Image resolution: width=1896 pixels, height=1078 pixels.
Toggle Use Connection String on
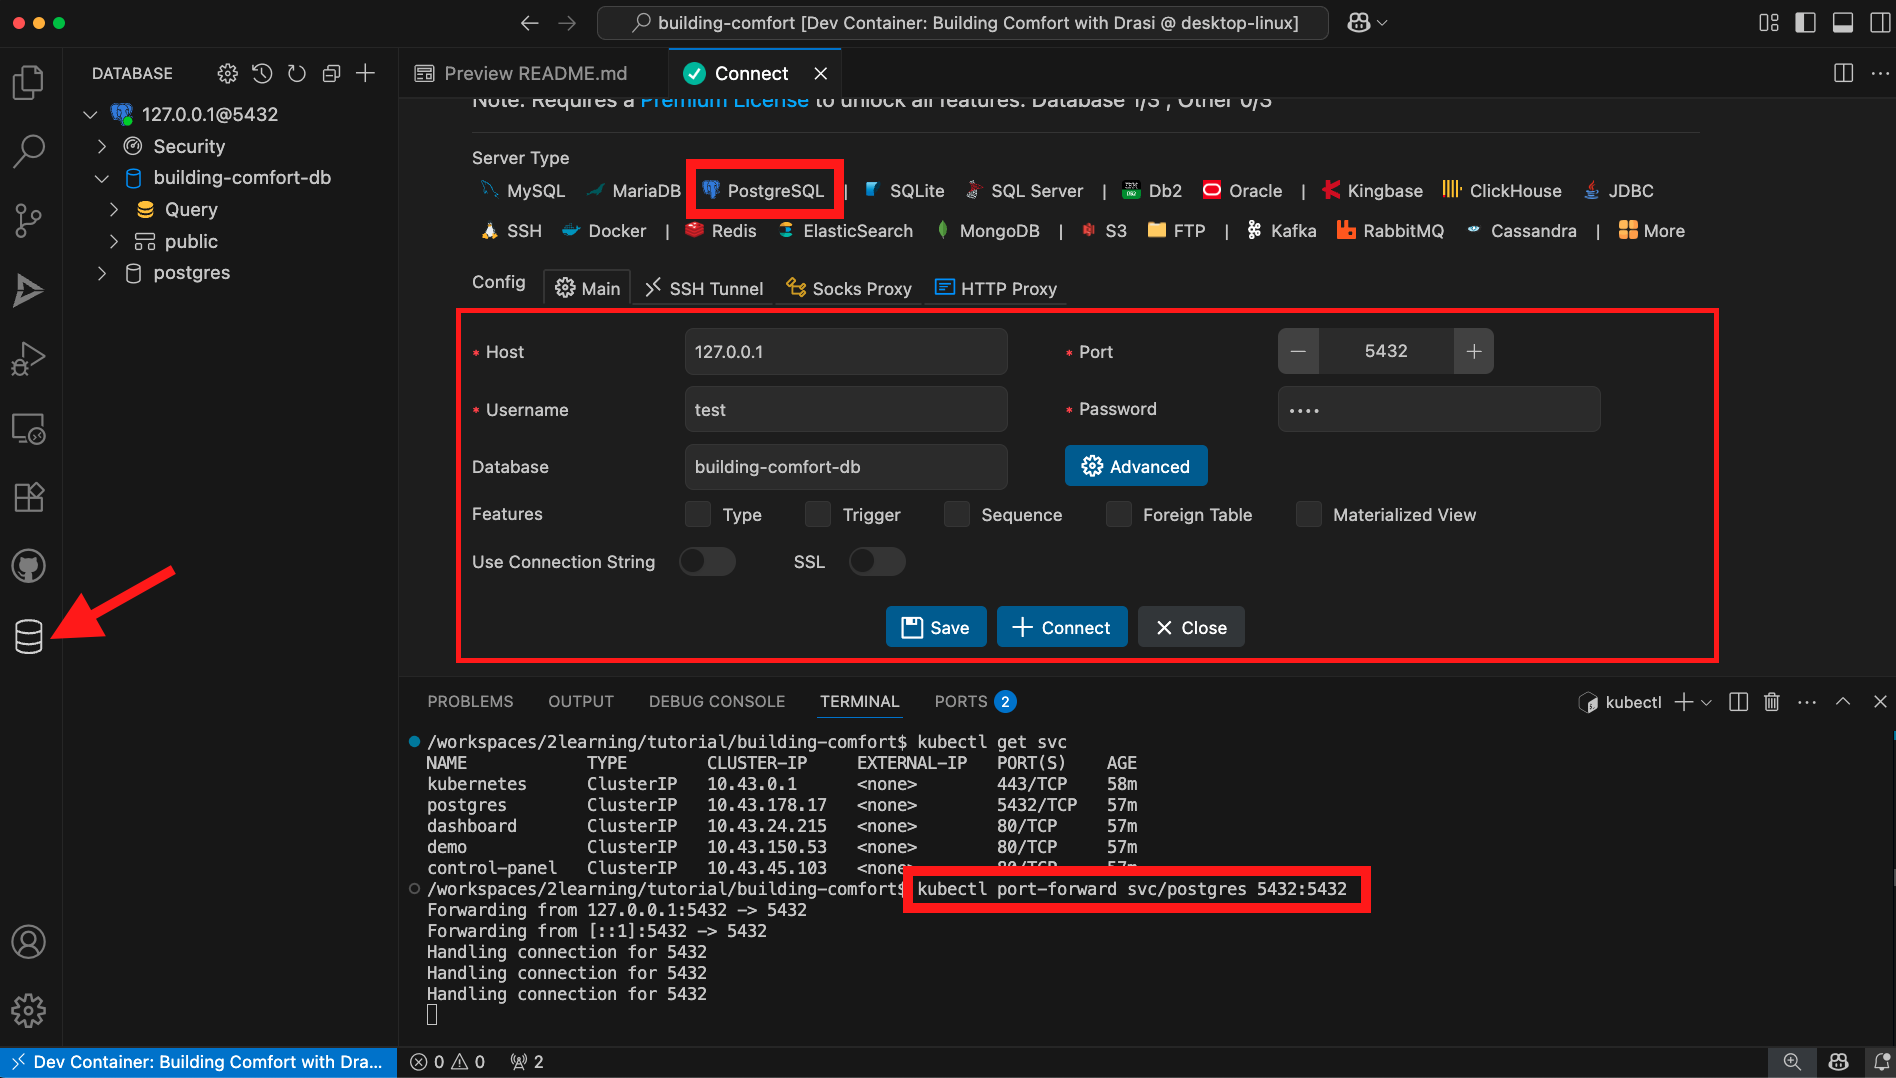click(707, 561)
